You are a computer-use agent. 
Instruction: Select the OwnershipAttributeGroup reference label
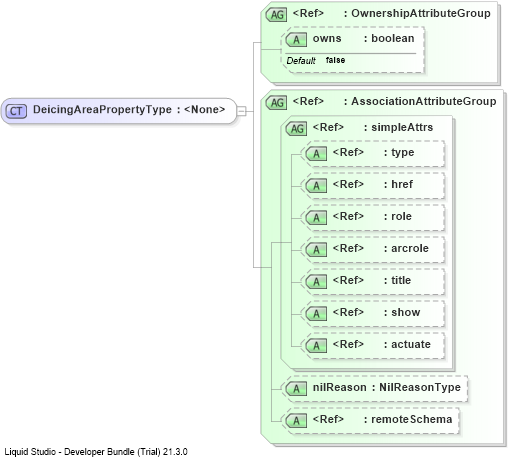pos(391,13)
